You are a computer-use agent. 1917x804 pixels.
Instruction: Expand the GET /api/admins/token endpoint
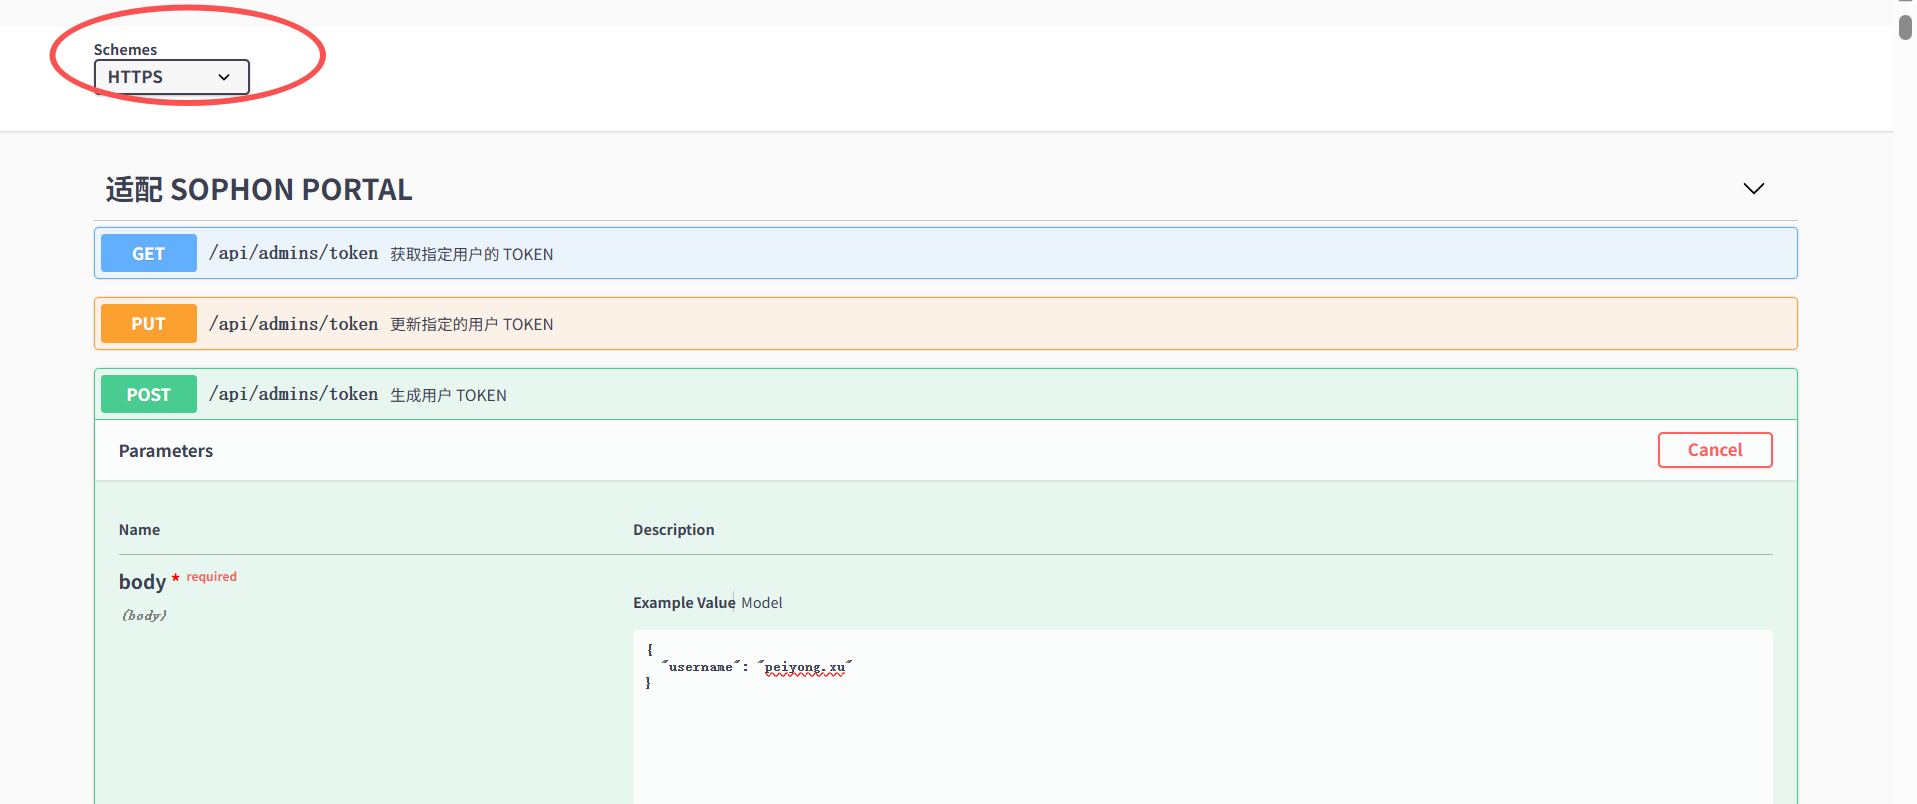(x=945, y=253)
